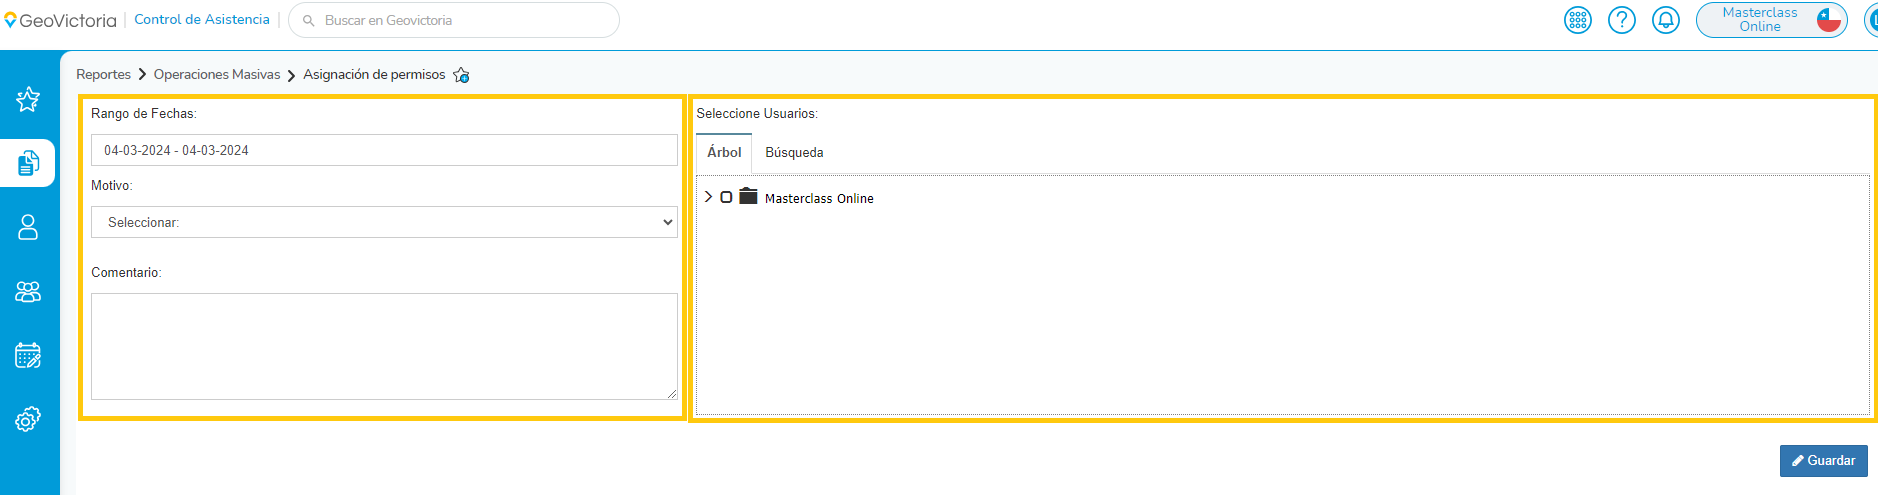Switch to the Búsqueda tab
Screen dimensions: 1878x495
(x=794, y=153)
